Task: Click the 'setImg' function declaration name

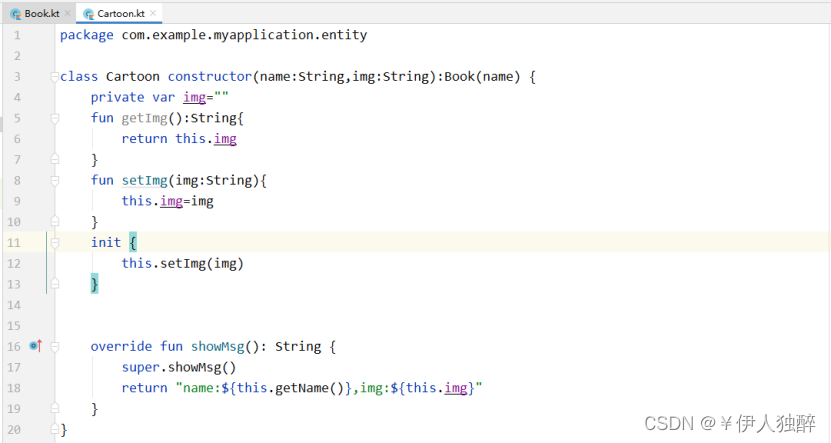Action: pos(145,181)
